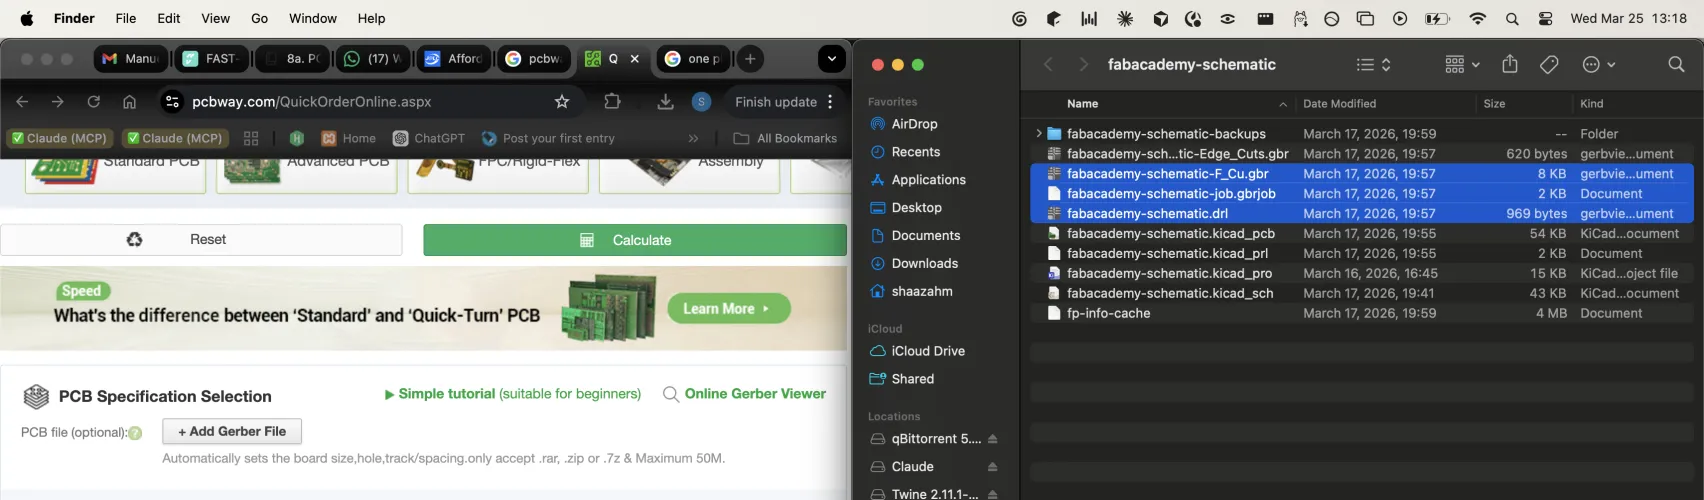Image resolution: width=1704 pixels, height=500 pixels.
Task: Open the Go menu
Action: [259, 18]
